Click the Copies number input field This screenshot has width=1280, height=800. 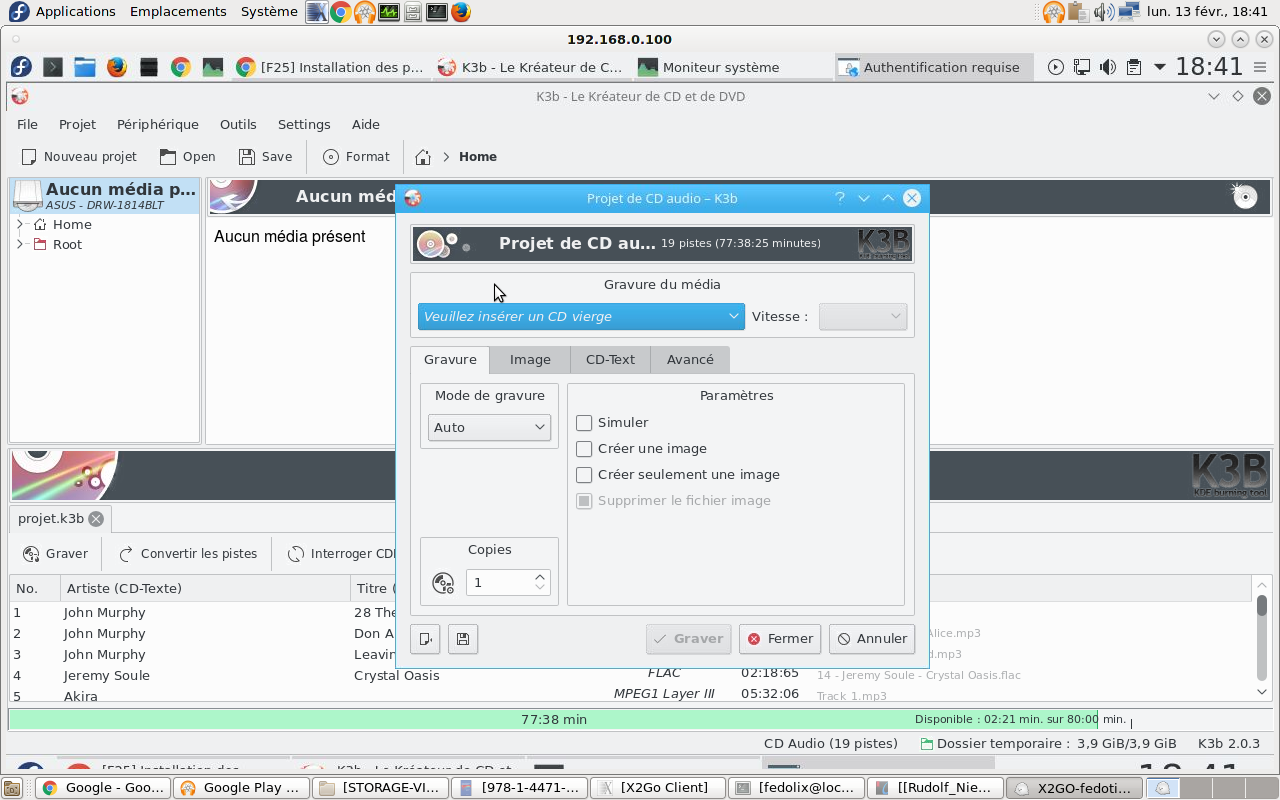tap(499, 582)
